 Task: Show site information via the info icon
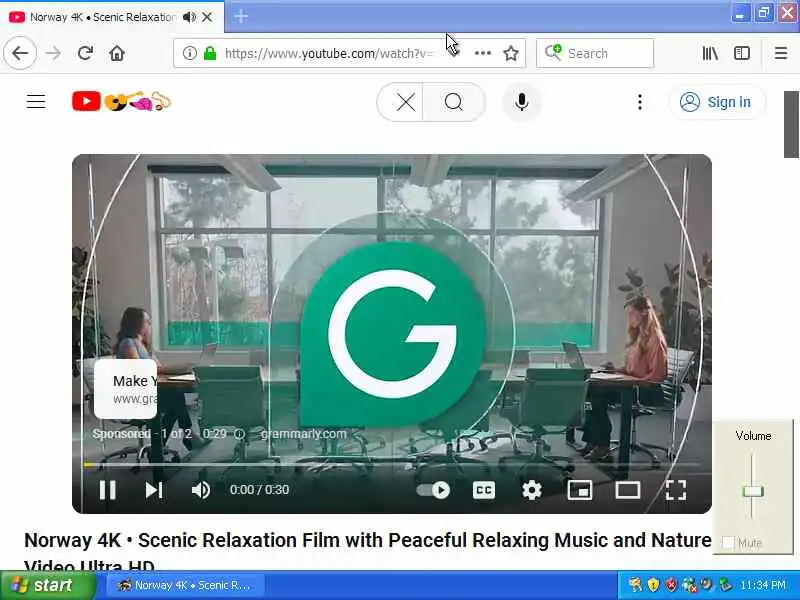[189, 53]
